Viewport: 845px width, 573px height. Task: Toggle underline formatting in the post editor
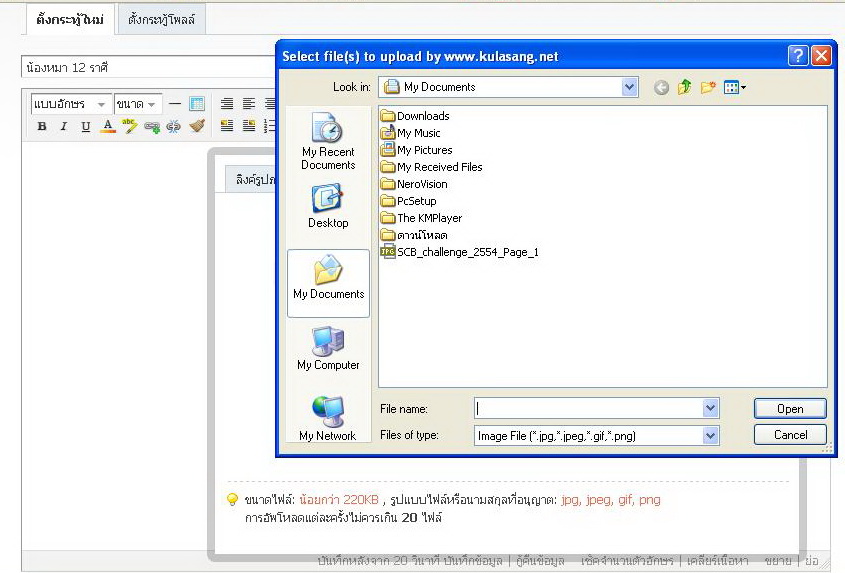click(x=85, y=126)
